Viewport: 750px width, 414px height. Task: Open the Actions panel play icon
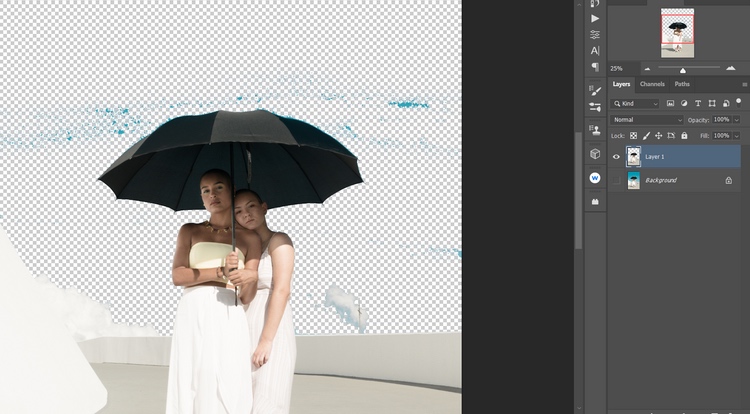pyautogui.click(x=595, y=18)
